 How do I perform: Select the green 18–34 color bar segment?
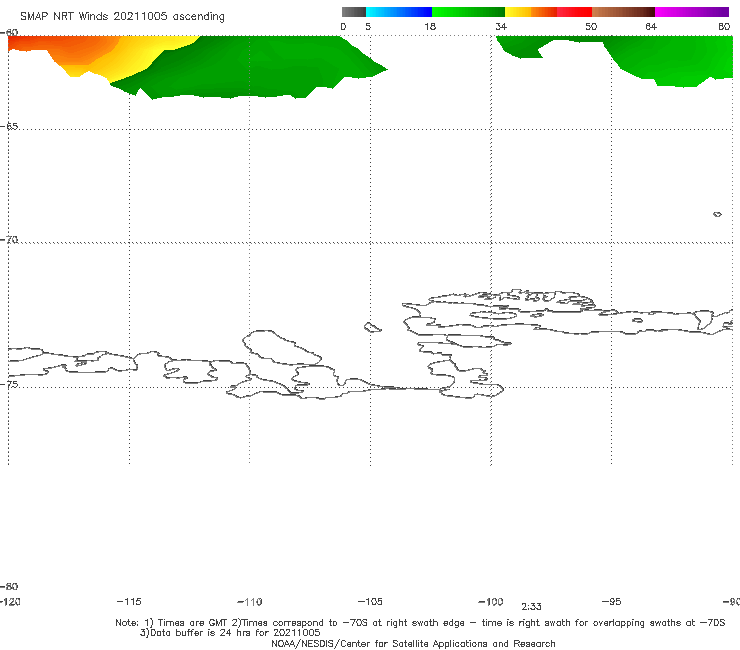click(x=468, y=12)
